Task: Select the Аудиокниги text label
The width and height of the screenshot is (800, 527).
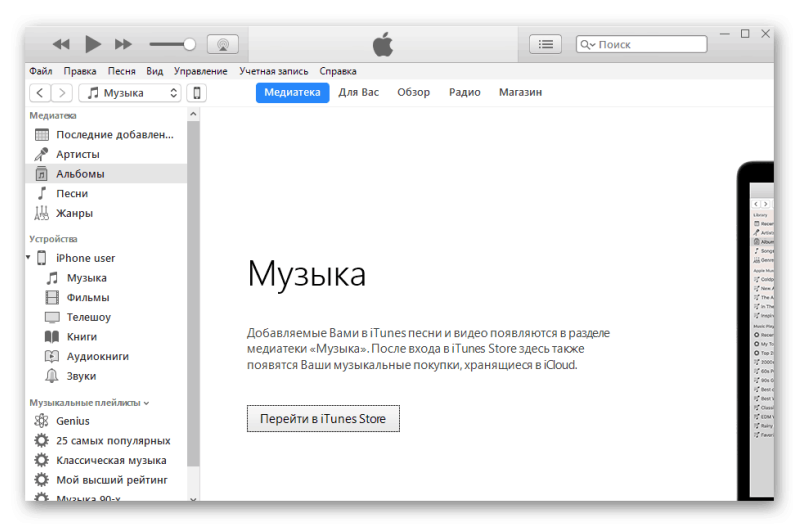Action: coord(98,356)
